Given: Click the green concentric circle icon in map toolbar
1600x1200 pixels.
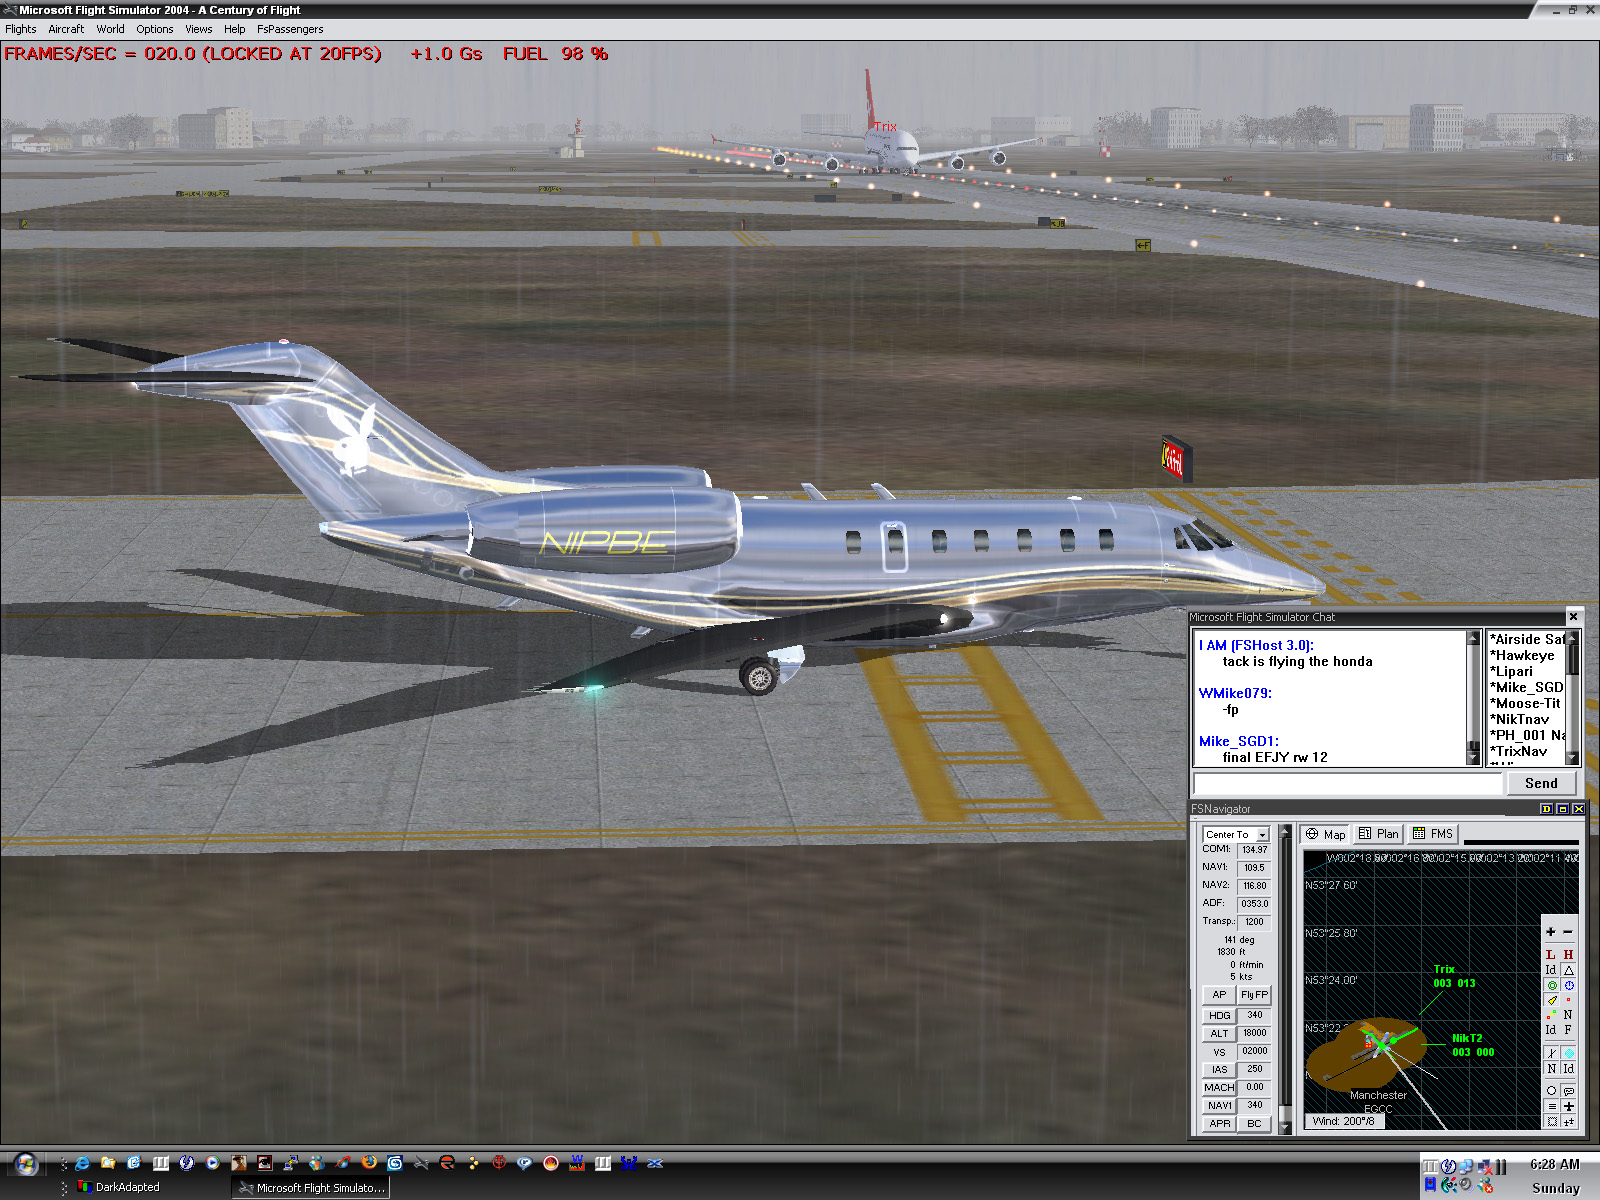Looking at the screenshot, I should tap(1552, 985).
